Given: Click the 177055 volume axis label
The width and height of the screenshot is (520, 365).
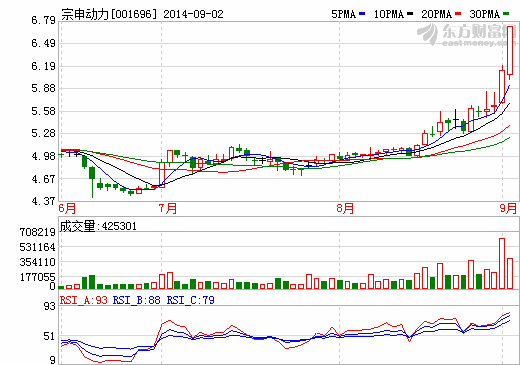Looking at the screenshot, I should 37,277.
